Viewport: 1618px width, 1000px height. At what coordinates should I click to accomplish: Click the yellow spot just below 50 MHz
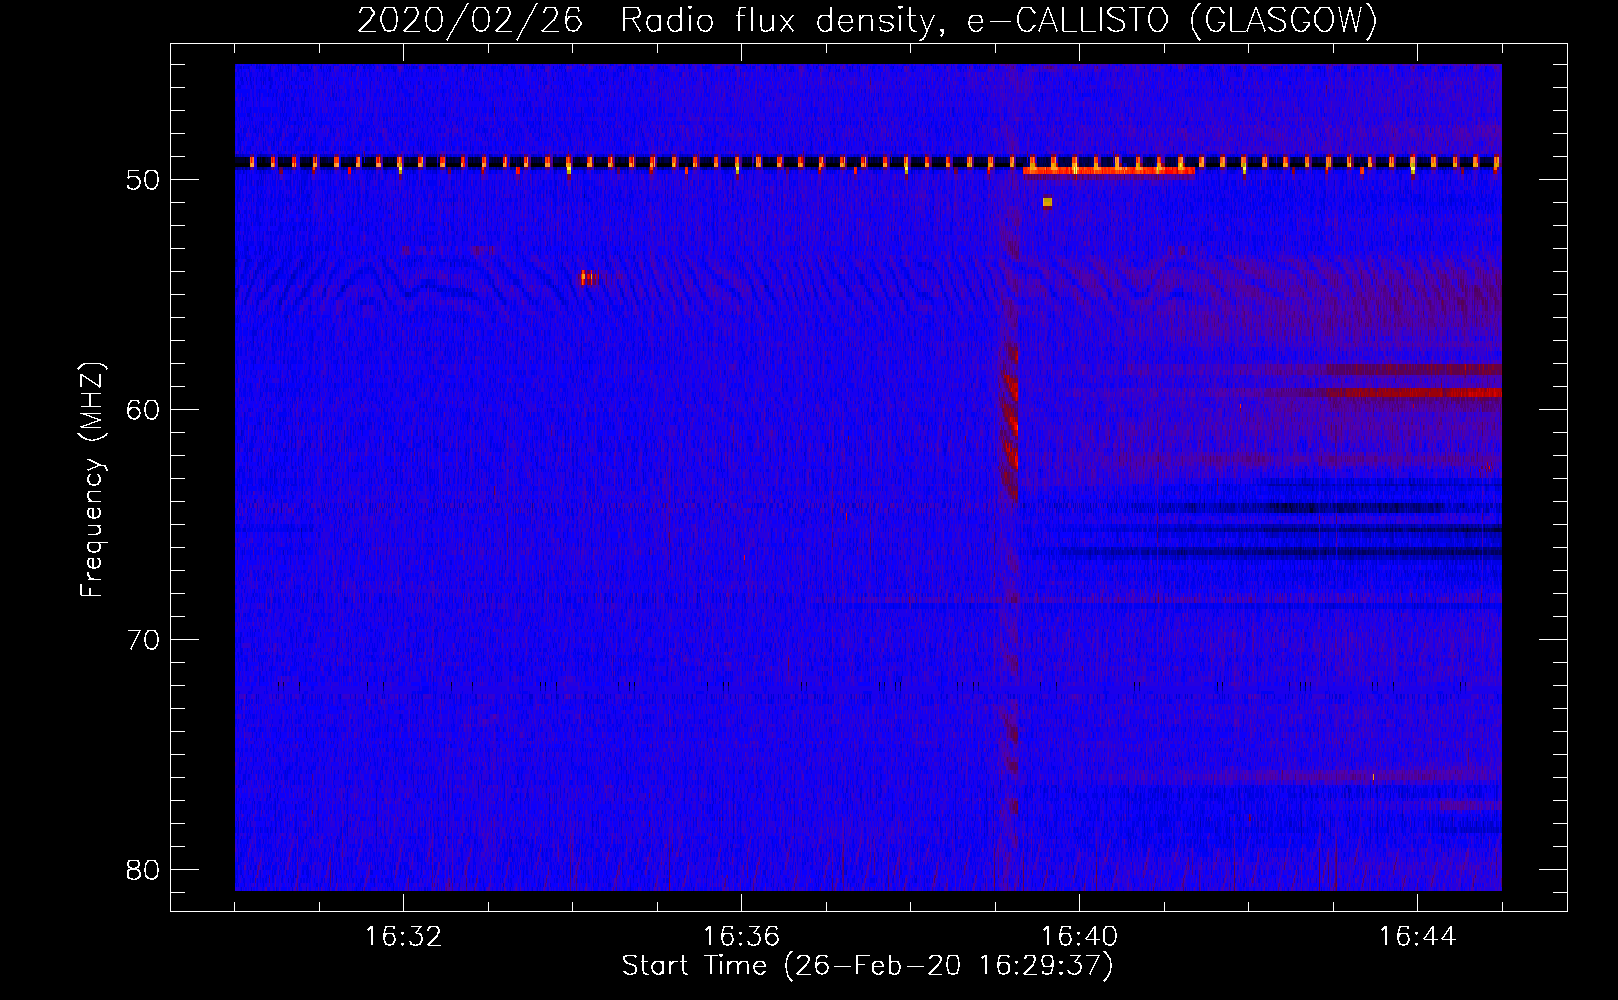(x=1047, y=202)
